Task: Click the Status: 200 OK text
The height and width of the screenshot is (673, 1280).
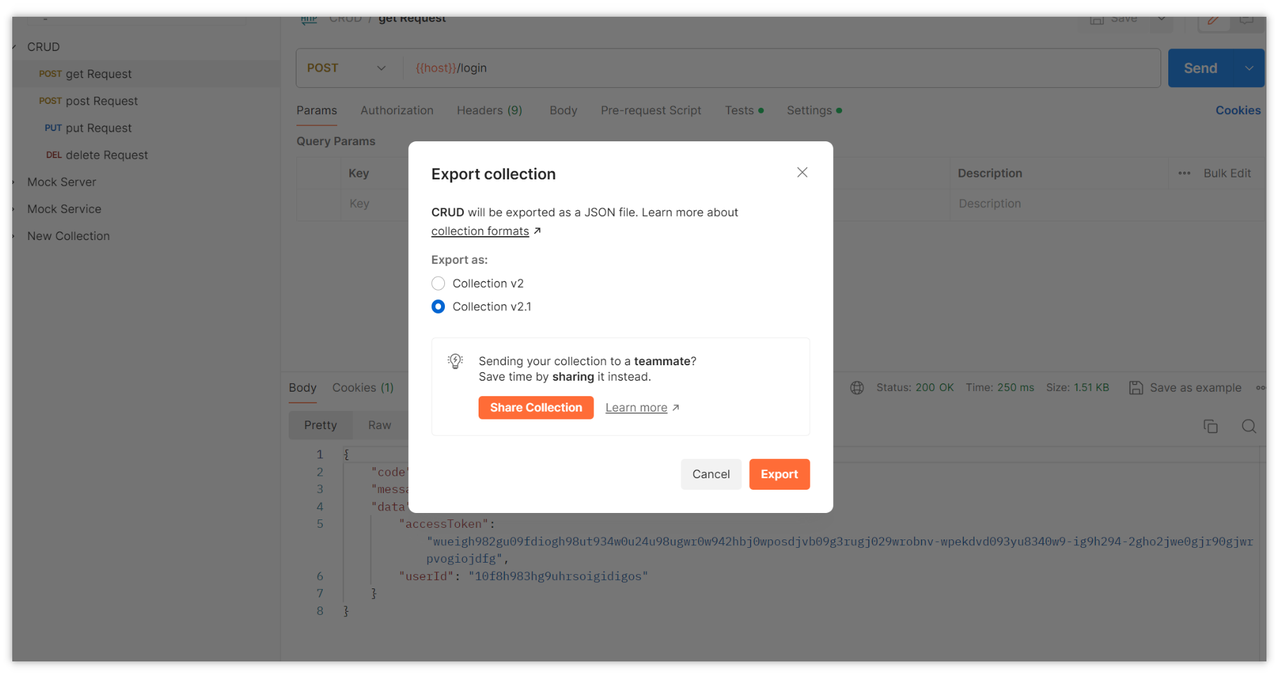Action: [915, 388]
